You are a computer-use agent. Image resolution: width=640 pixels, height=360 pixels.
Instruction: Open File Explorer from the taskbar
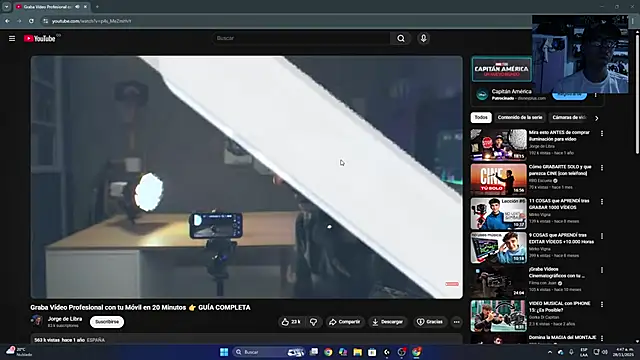point(358,352)
